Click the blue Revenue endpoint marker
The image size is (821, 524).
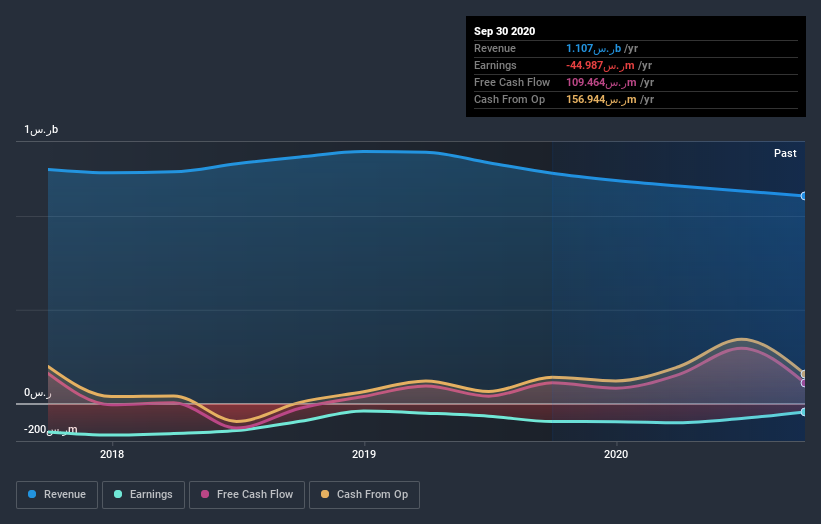click(x=803, y=196)
